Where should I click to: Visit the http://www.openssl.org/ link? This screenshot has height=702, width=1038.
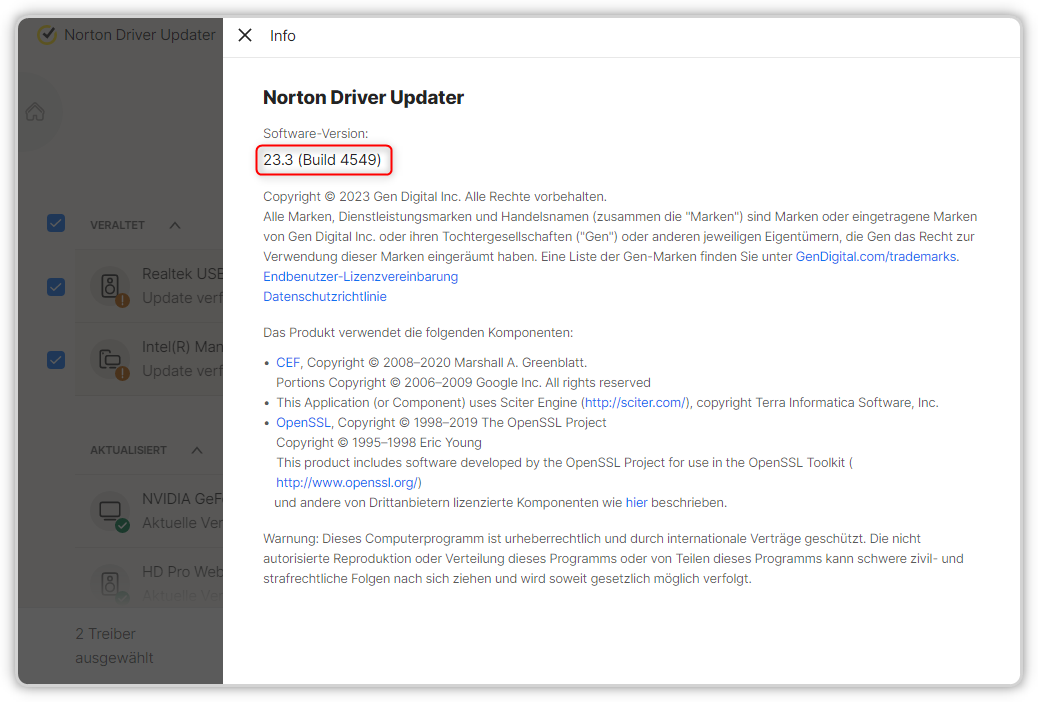(x=347, y=482)
